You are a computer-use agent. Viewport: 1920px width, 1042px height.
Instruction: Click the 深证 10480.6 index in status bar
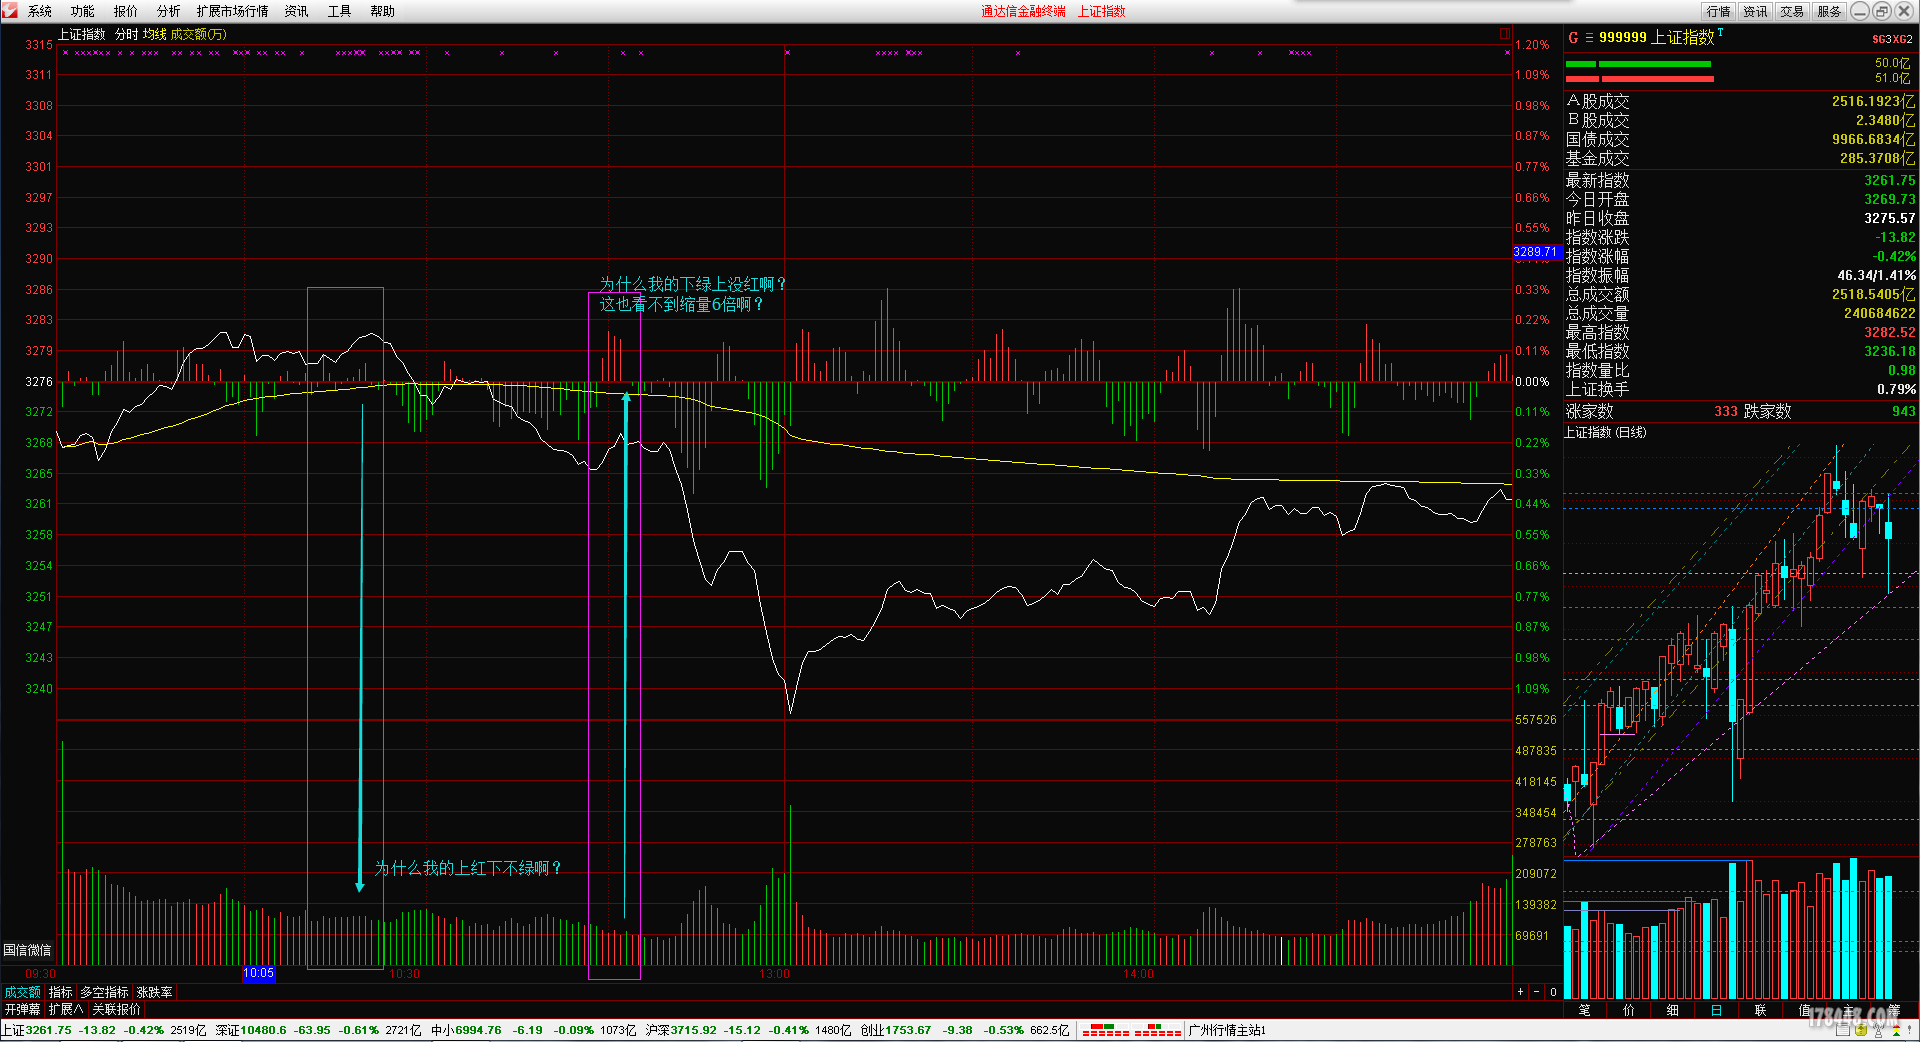pos(319,1030)
